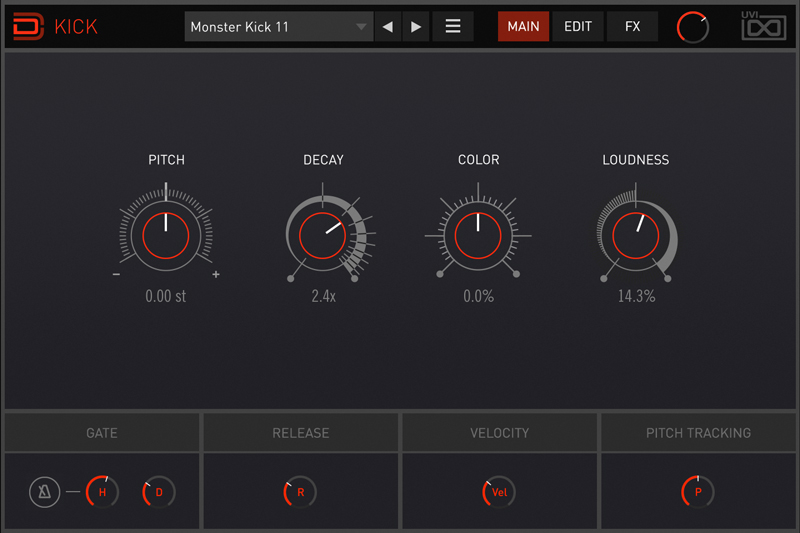Switch to the EDIT tab

tap(578, 27)
